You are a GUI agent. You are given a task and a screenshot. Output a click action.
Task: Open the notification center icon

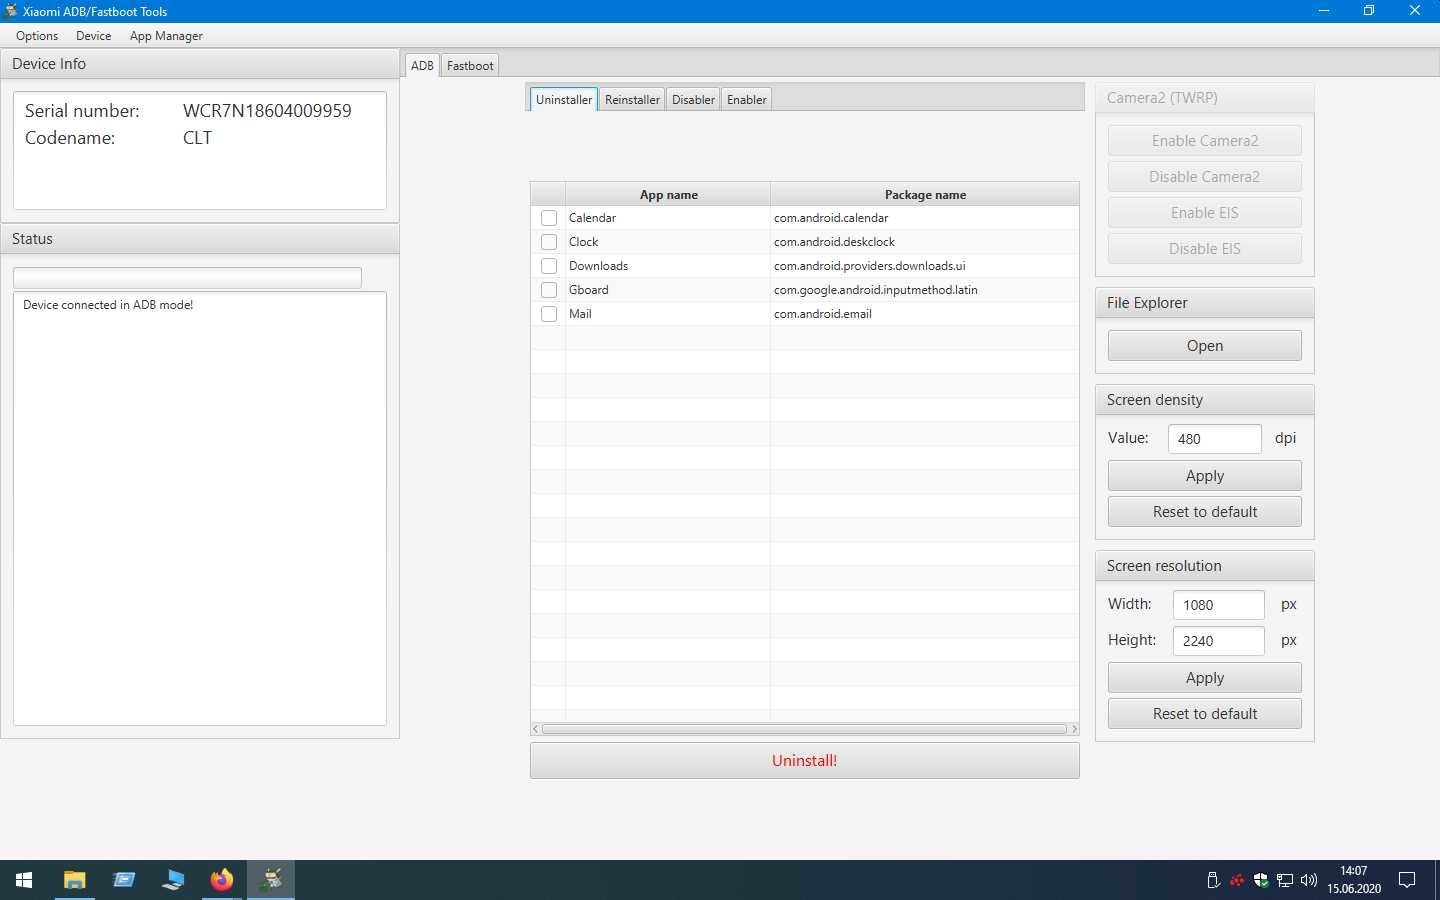pos(1407,880)
